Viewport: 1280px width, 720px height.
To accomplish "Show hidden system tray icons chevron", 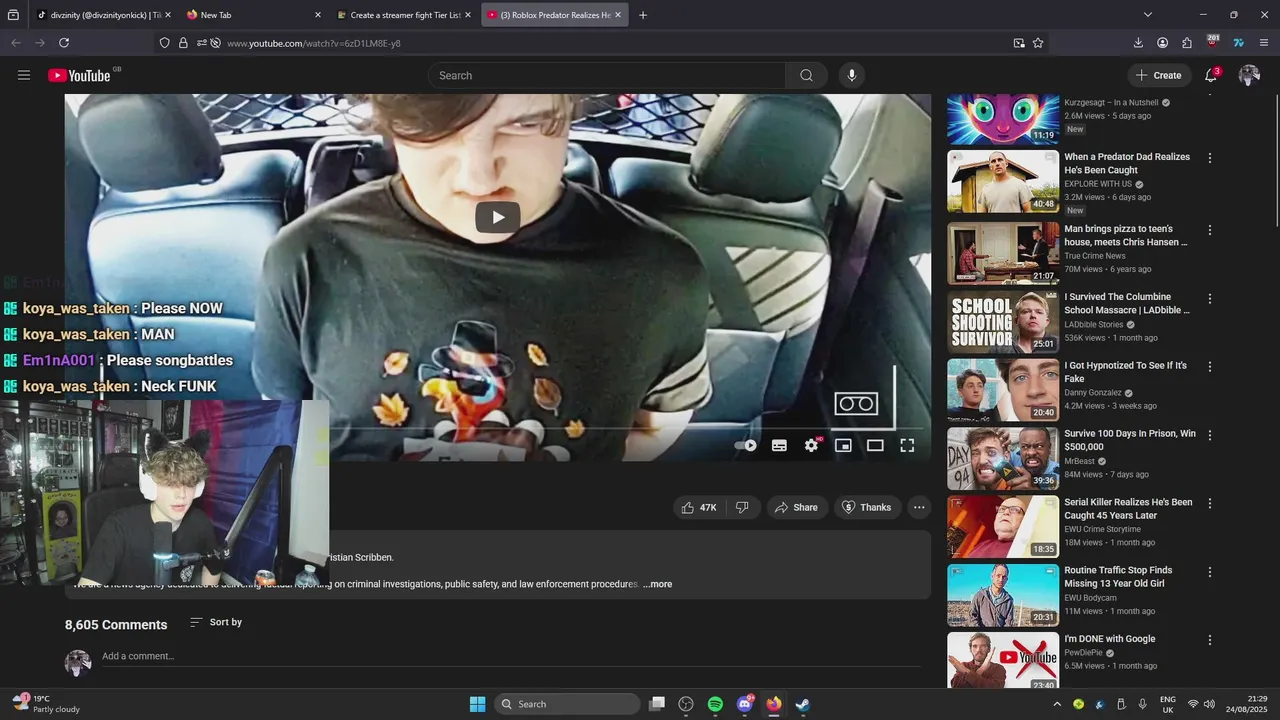I will [x=1057, y=704].
